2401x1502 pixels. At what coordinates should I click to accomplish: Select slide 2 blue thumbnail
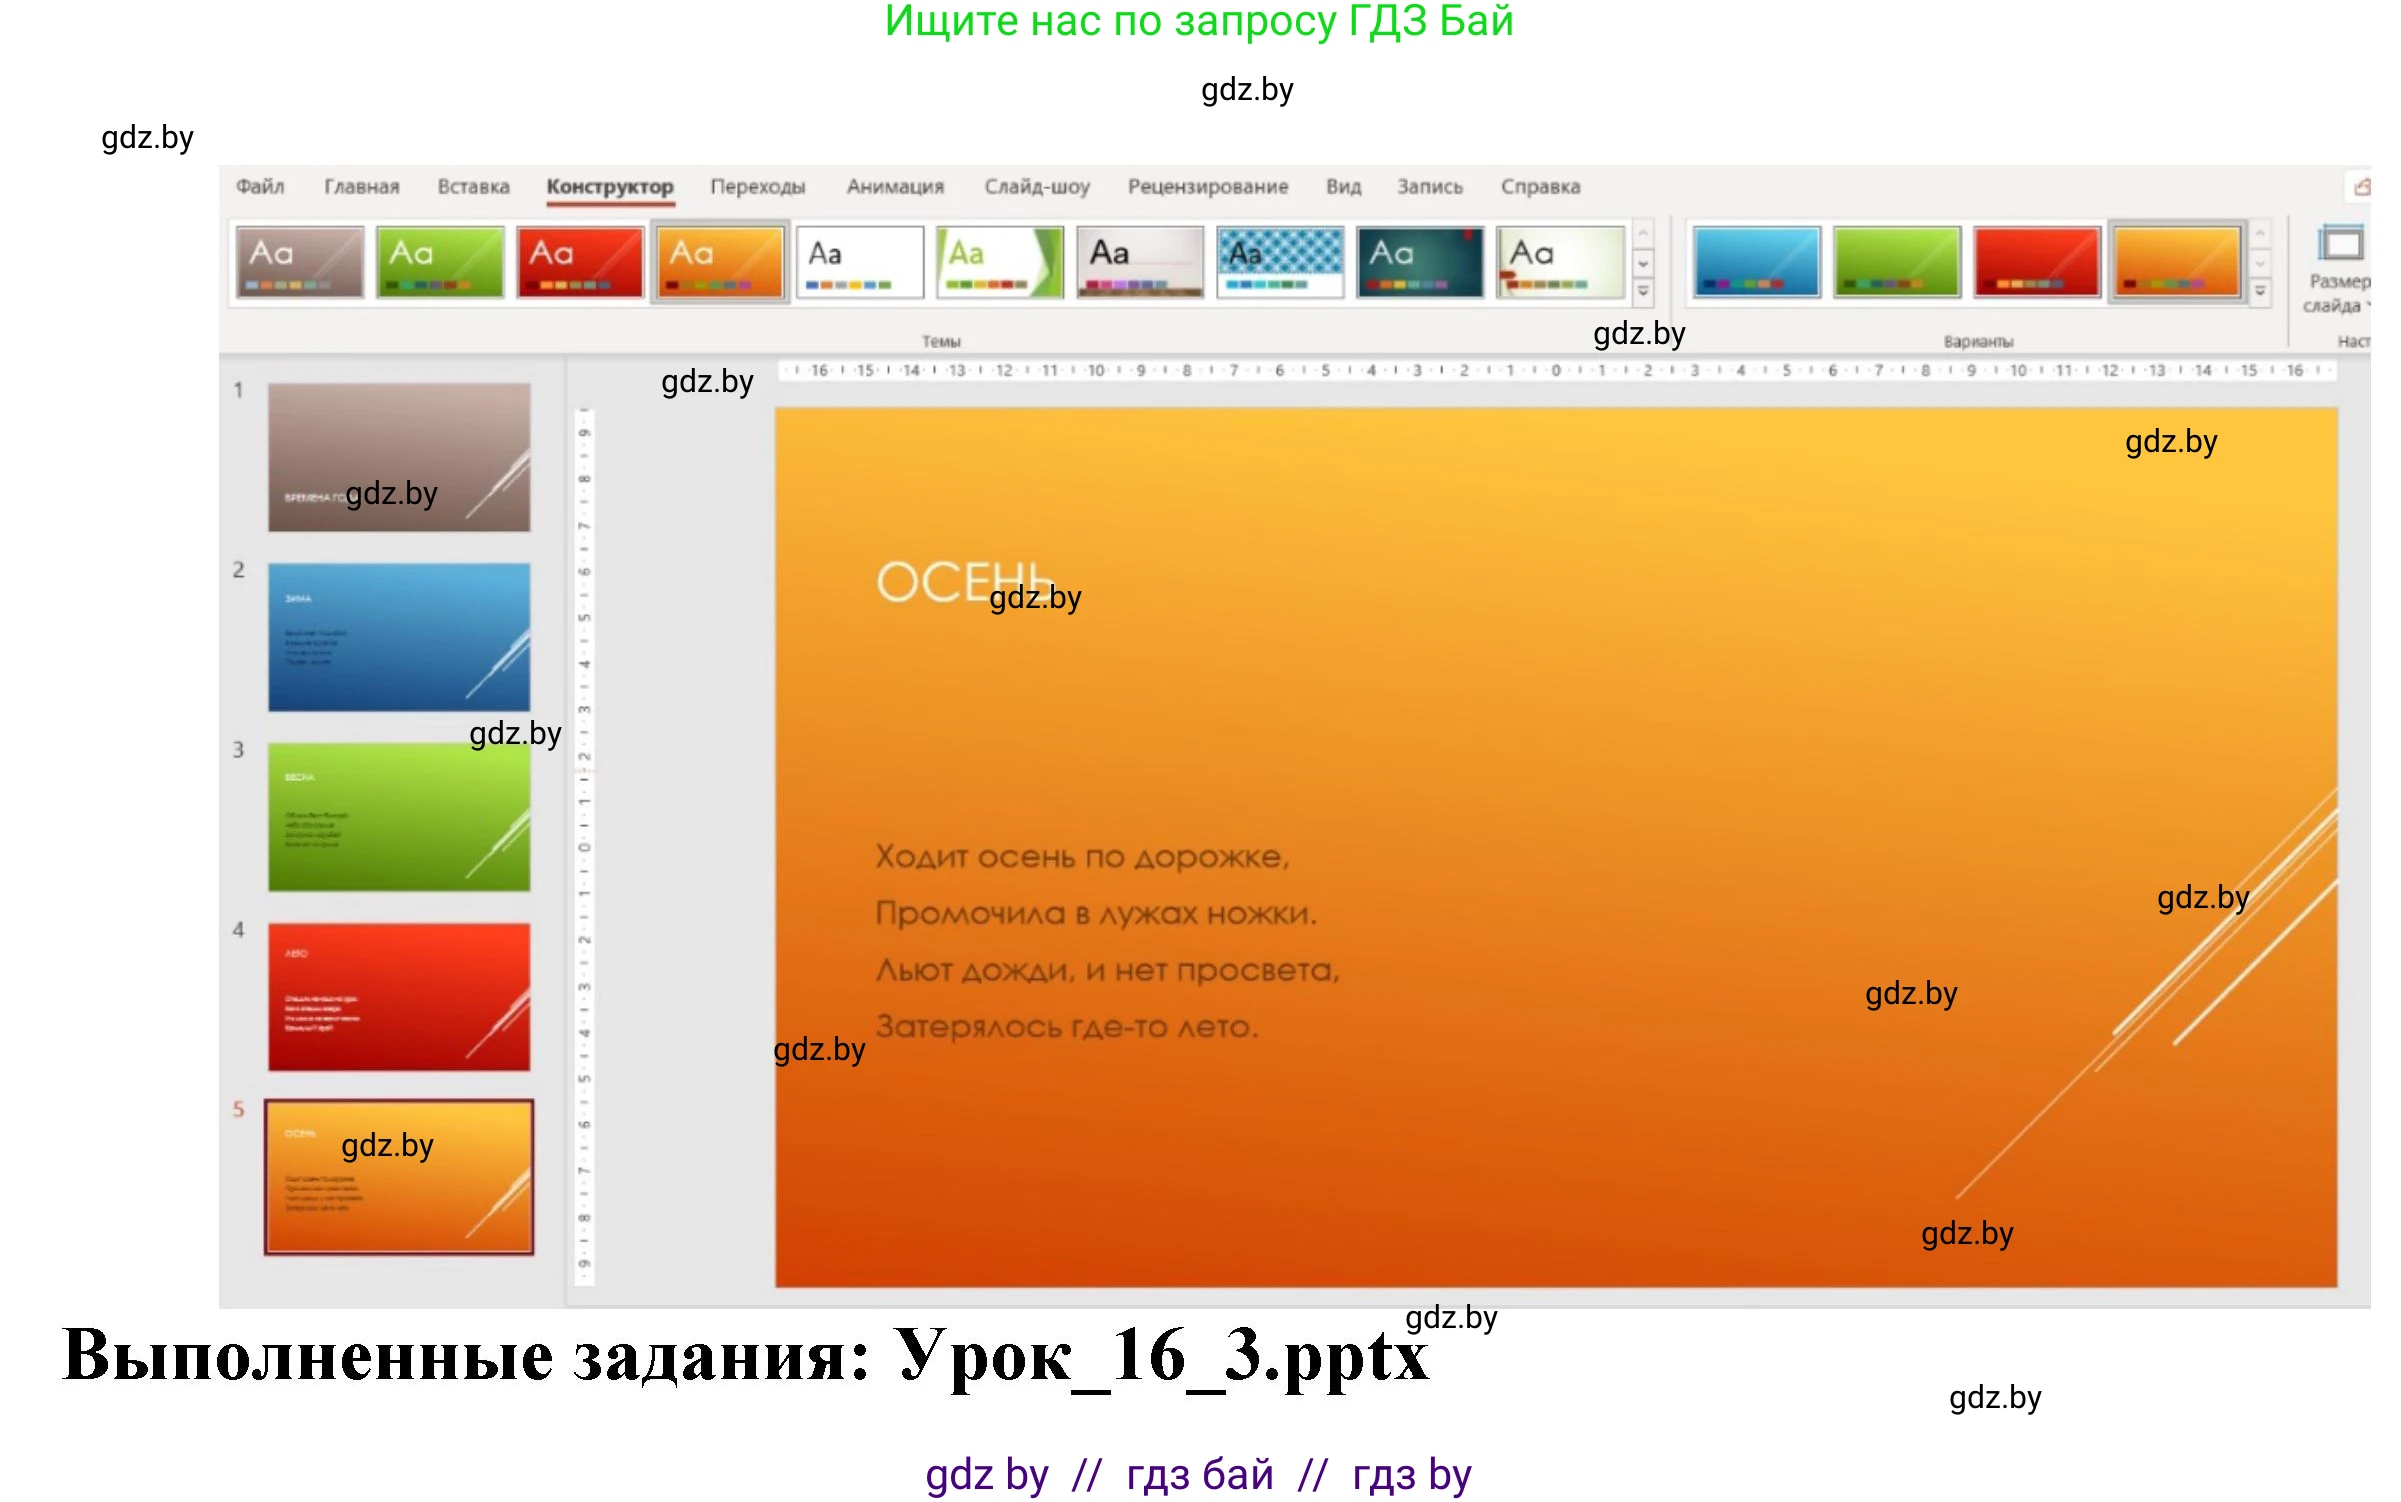point(399,637)
